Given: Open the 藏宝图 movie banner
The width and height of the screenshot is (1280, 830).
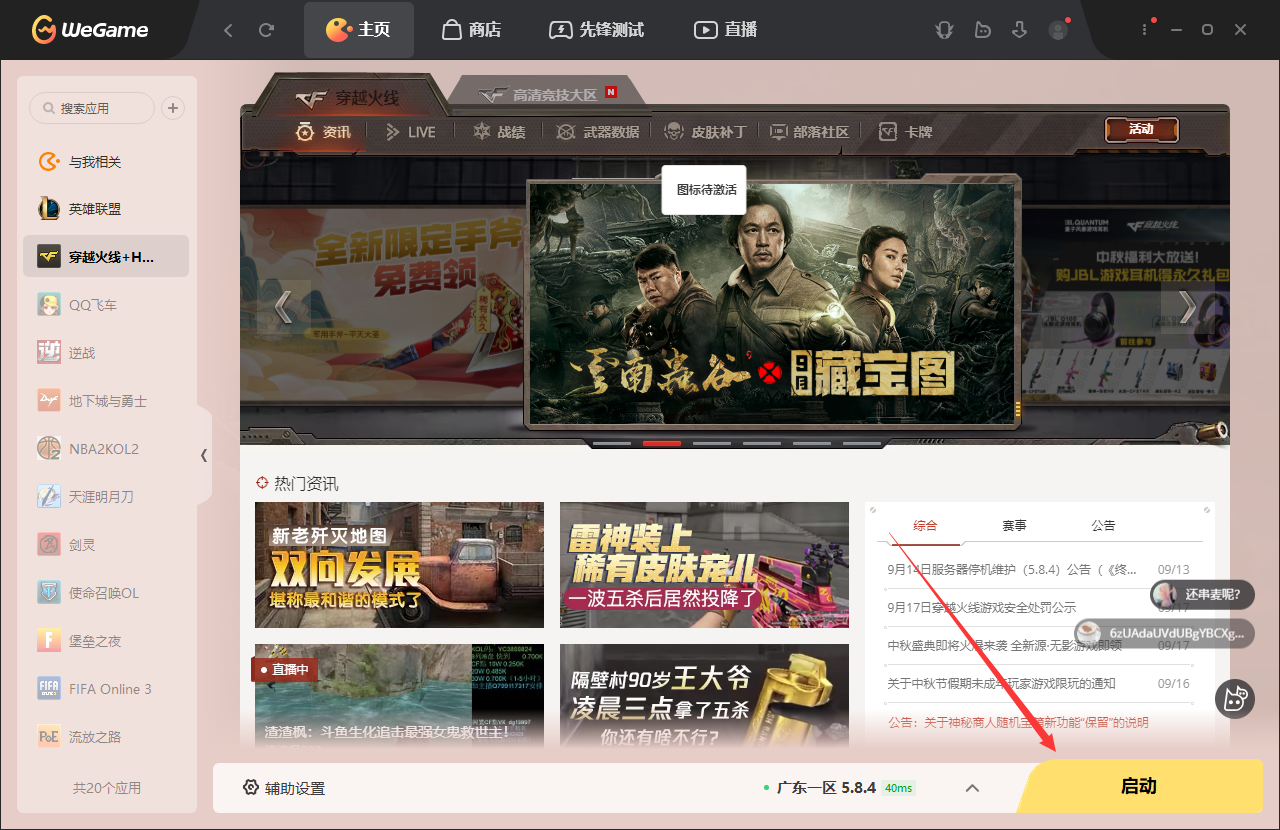Looking at the screenshot, I should click(772, 304).
